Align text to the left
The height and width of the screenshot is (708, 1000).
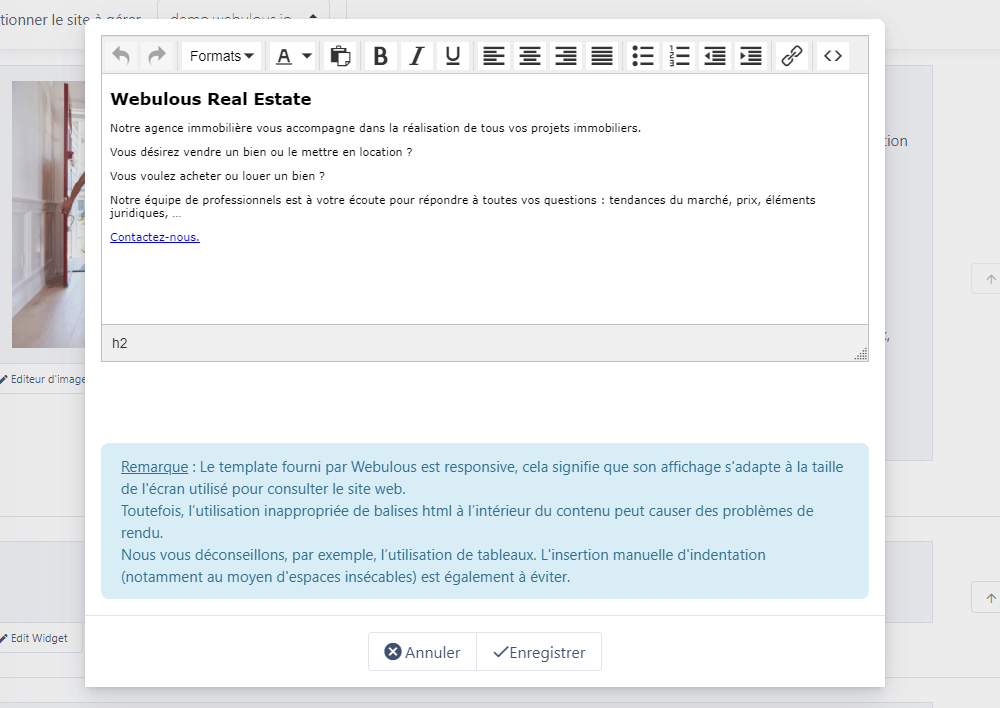[x=494, y=56]
